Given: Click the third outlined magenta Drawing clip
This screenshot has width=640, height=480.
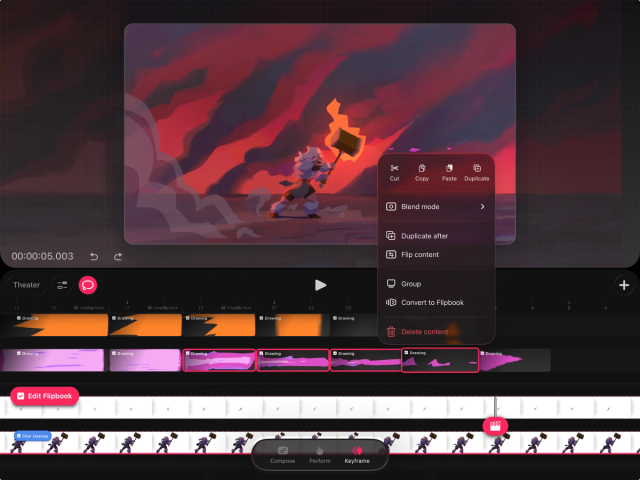Looking at the screenshot, I should (x=366, y=360).
